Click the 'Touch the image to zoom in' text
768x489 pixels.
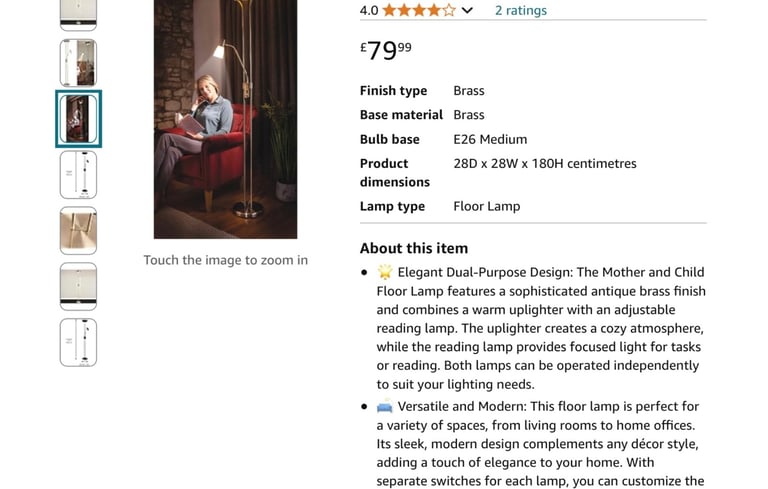point(226,260)
